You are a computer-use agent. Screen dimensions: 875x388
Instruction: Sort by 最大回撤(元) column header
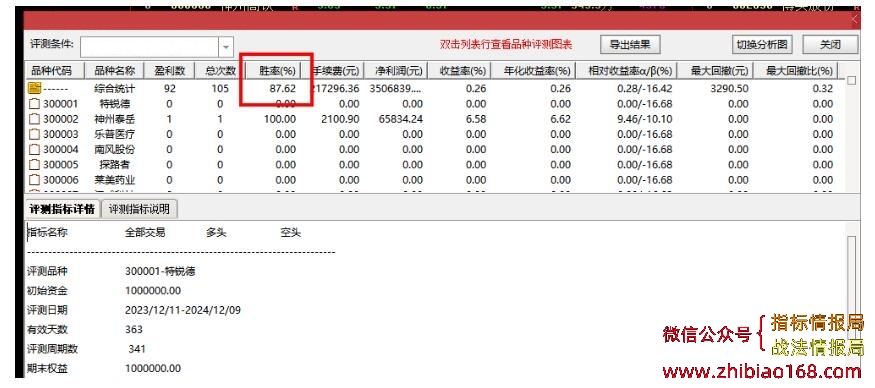coord(716,71)
